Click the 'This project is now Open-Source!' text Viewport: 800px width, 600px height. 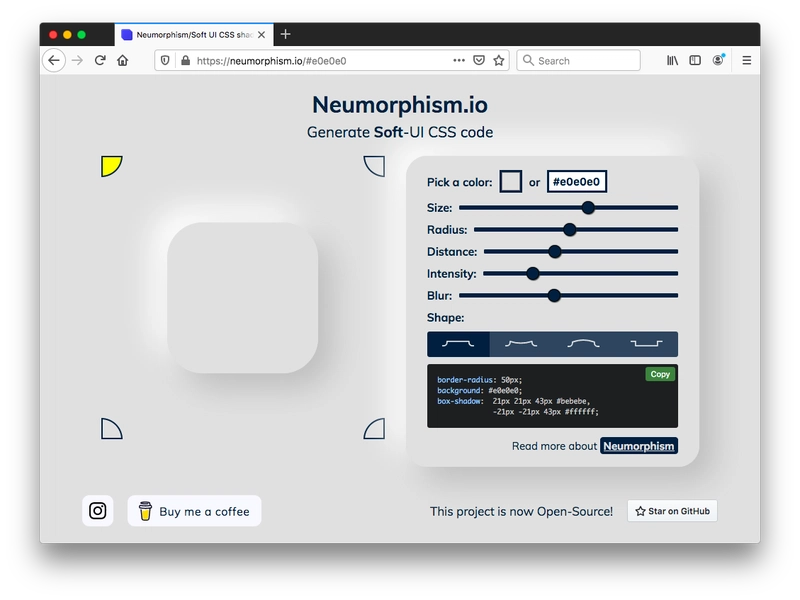tap(521, 511)
